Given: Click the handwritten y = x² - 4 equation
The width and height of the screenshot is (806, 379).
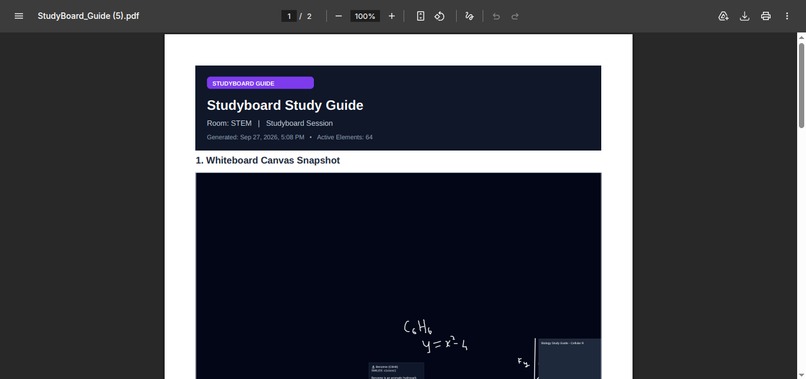Looking at the screenshot, I should (445, 345).
